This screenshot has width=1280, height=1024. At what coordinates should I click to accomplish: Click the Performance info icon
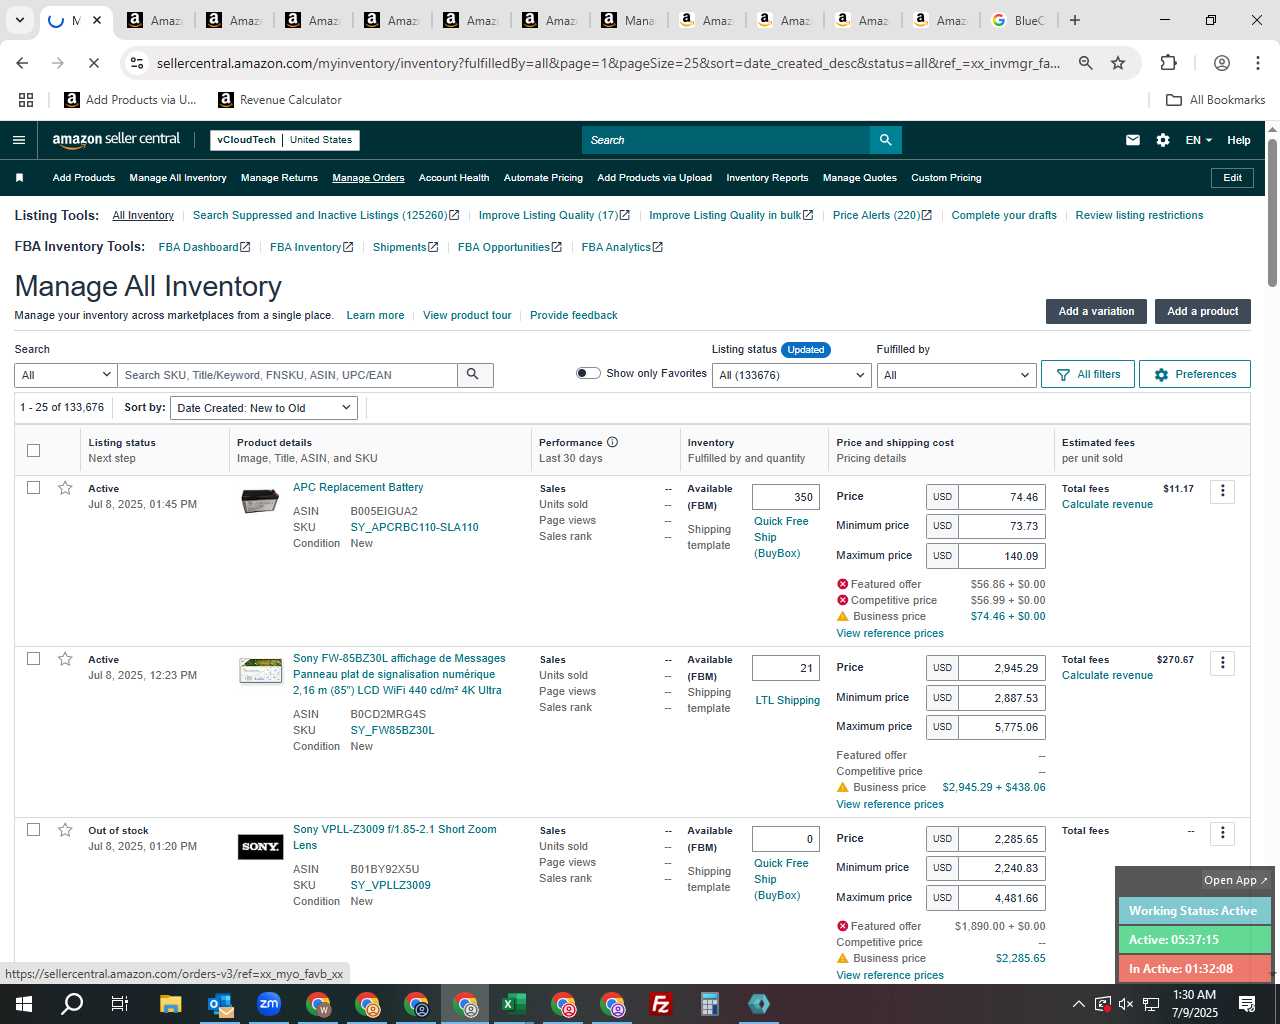pyautogui.click(x=612, y=442)
